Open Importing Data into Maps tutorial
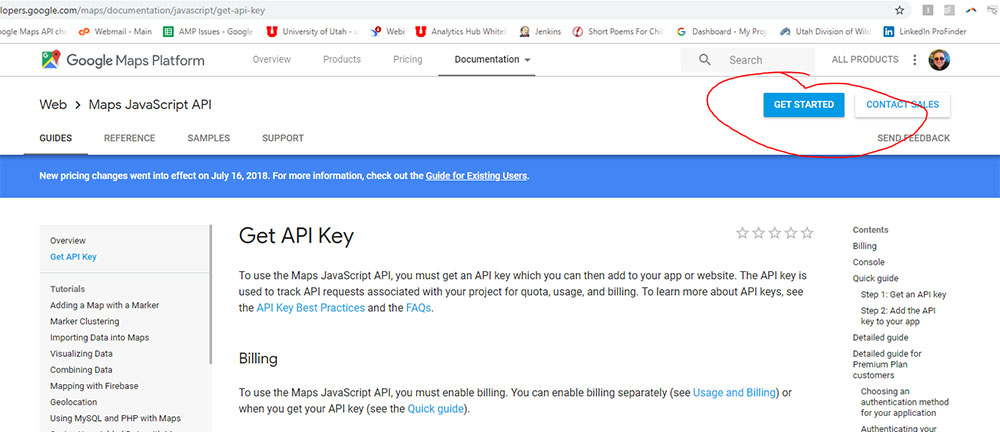1000x432 pixels. [x=99, y=337]
